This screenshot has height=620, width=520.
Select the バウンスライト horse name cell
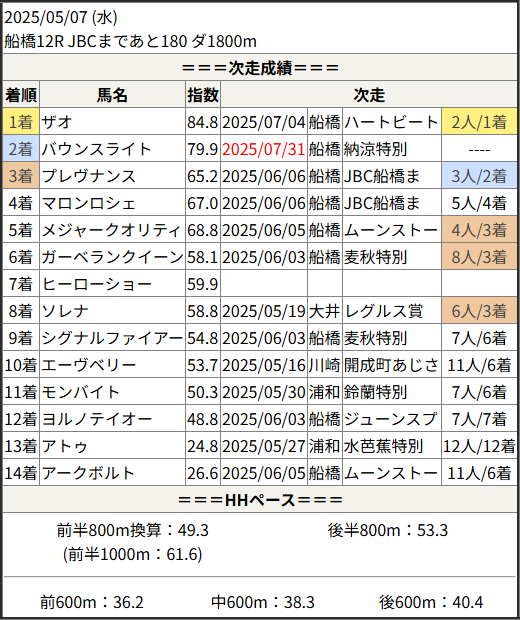tap(112, 149)
